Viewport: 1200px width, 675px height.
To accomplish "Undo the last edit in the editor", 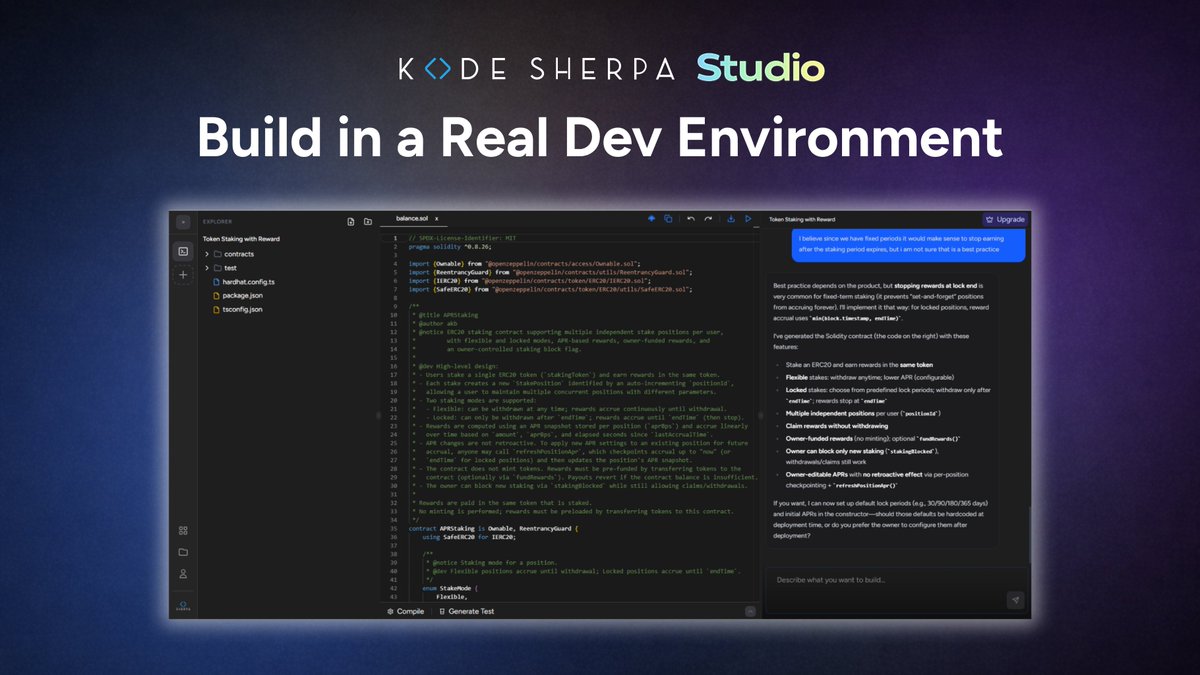I will 690,219.
